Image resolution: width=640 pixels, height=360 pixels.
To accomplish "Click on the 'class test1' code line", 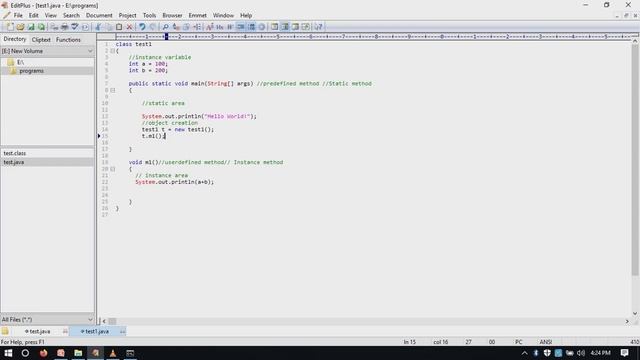I will point(134,44).
